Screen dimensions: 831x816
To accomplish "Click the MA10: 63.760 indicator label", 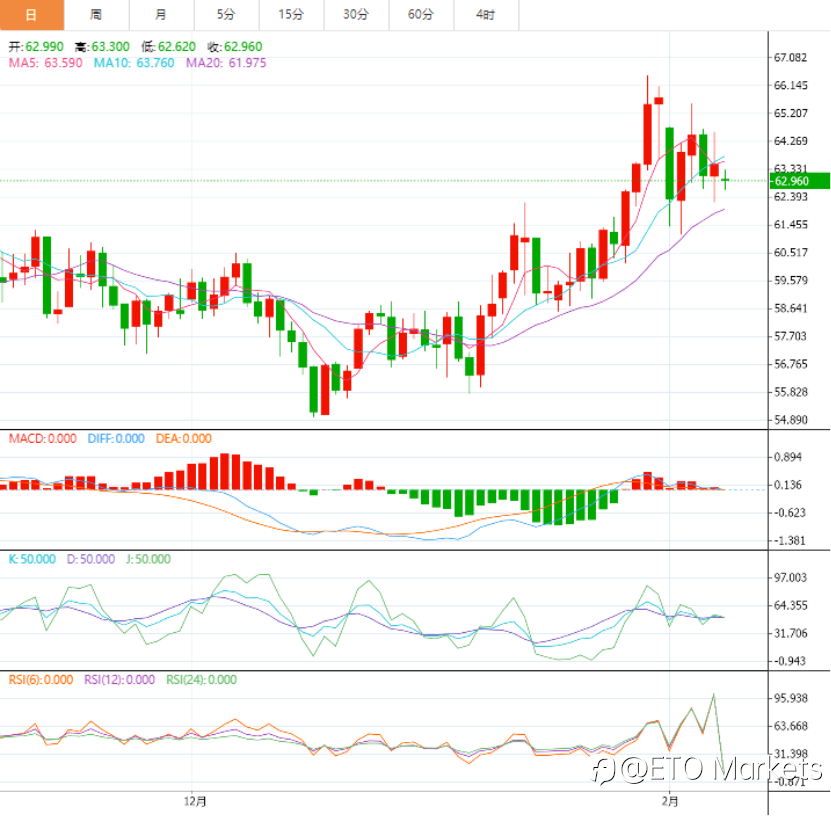I will tap(134, 63).
